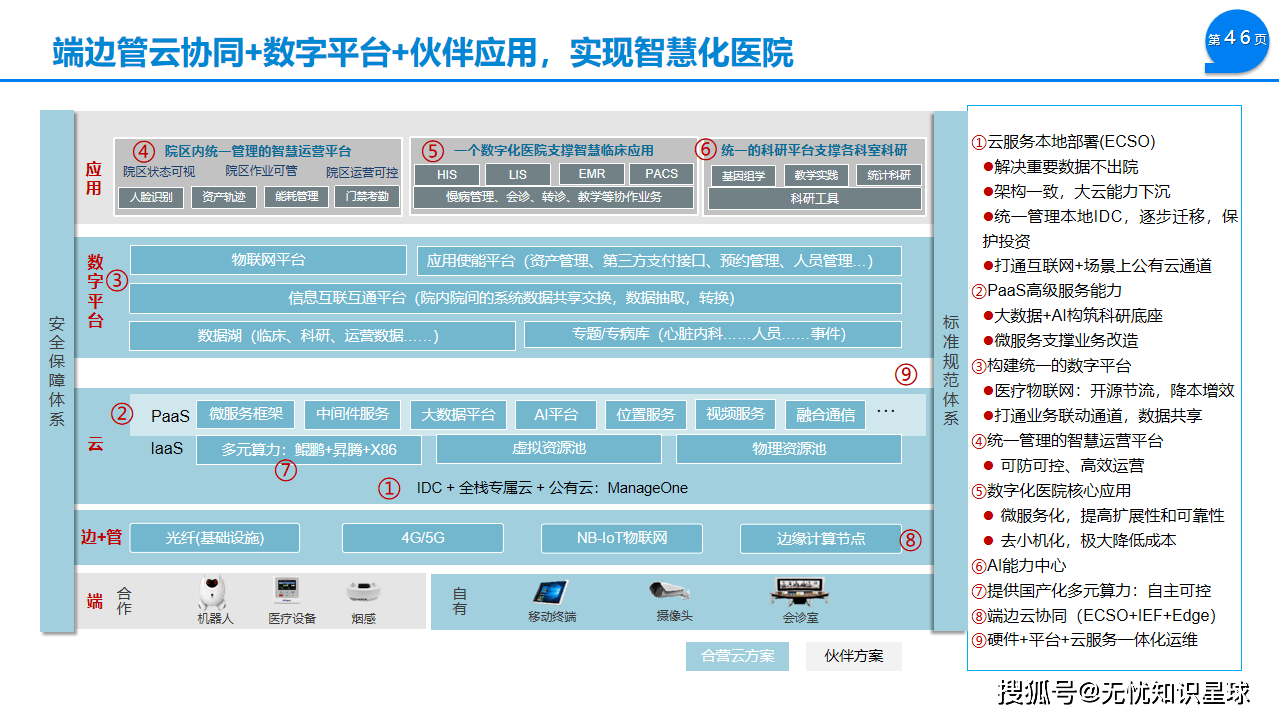Click the 4G/5G network box

423,538
